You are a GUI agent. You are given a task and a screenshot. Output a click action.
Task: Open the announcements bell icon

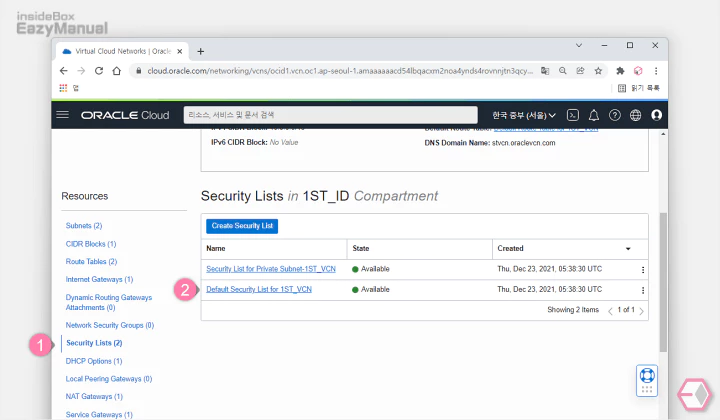tap(594, 115)
